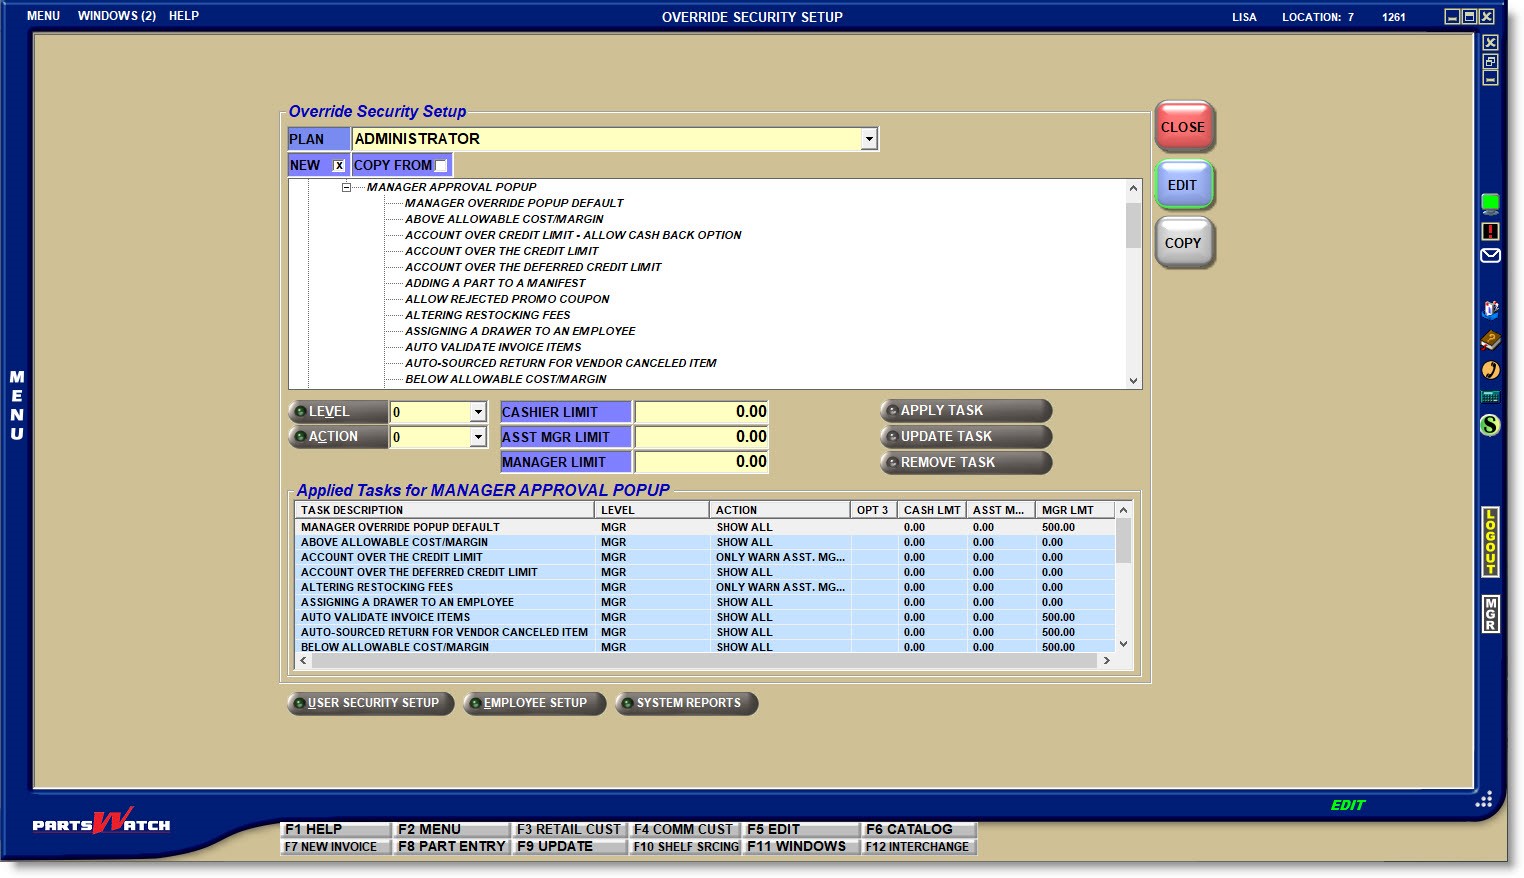Expand the LEVEL dropdown
Screen dimensions: 1524x878
pos(478,412)
